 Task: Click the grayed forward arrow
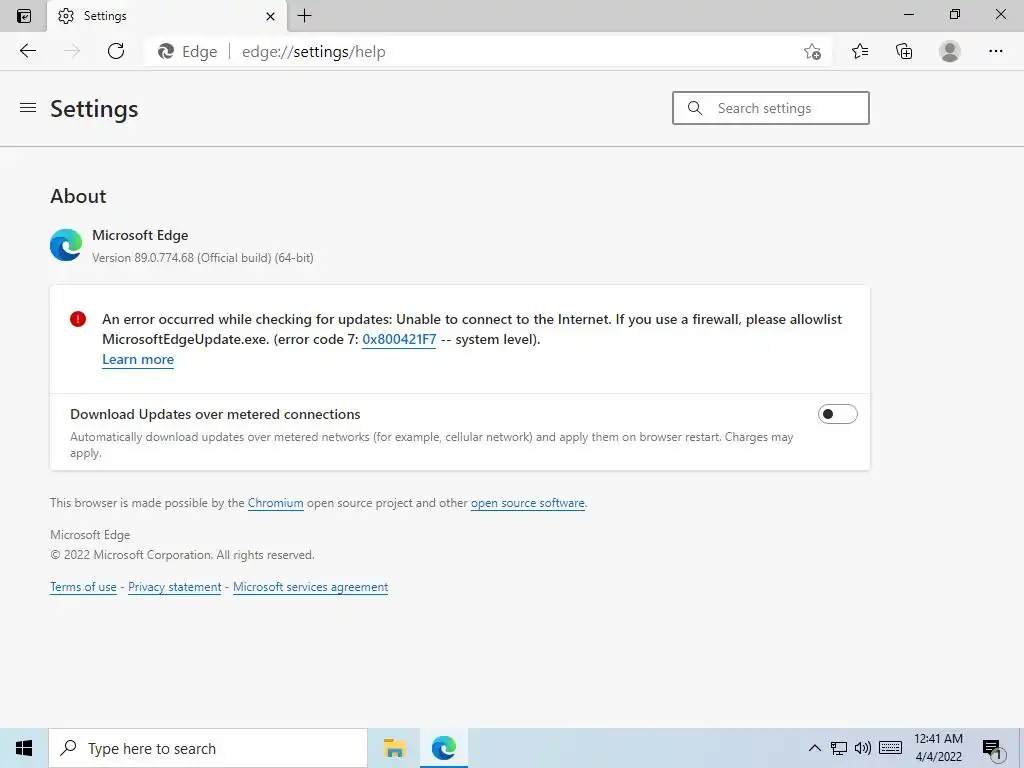coord(72,51)
